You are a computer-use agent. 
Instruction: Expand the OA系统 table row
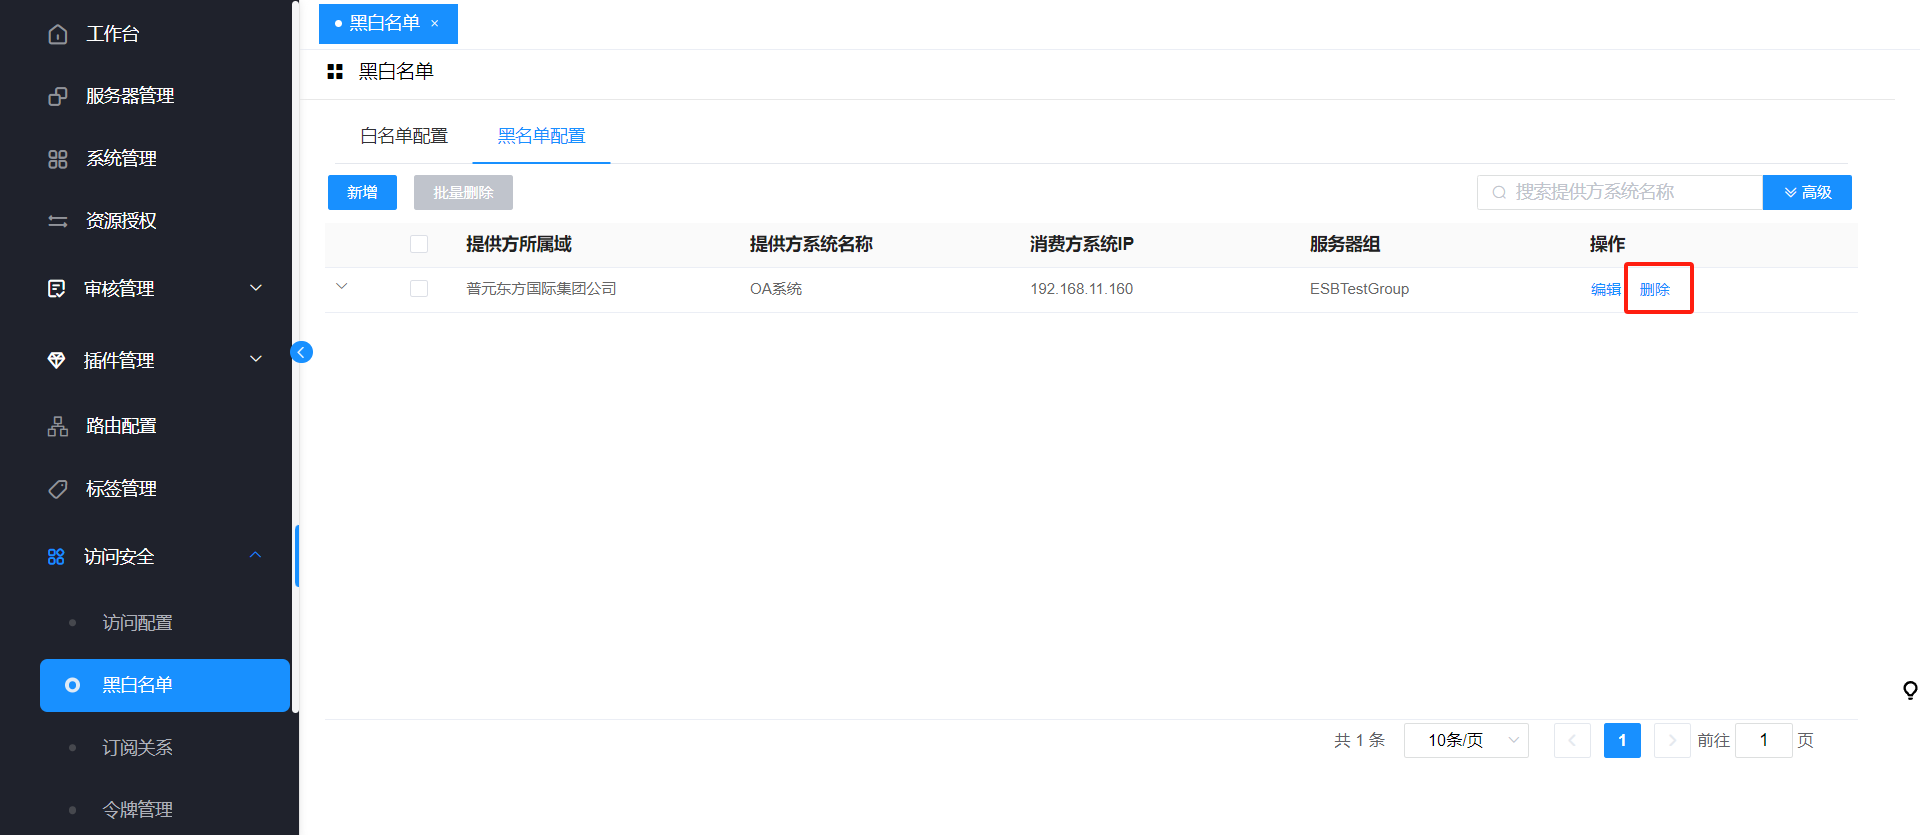[342, 287]
